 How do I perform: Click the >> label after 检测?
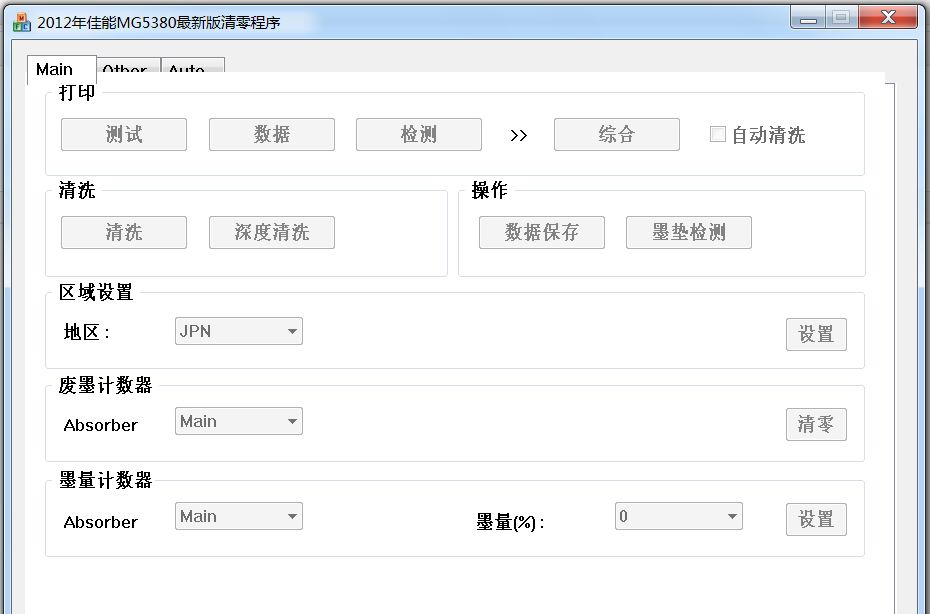tap(518, 136)
